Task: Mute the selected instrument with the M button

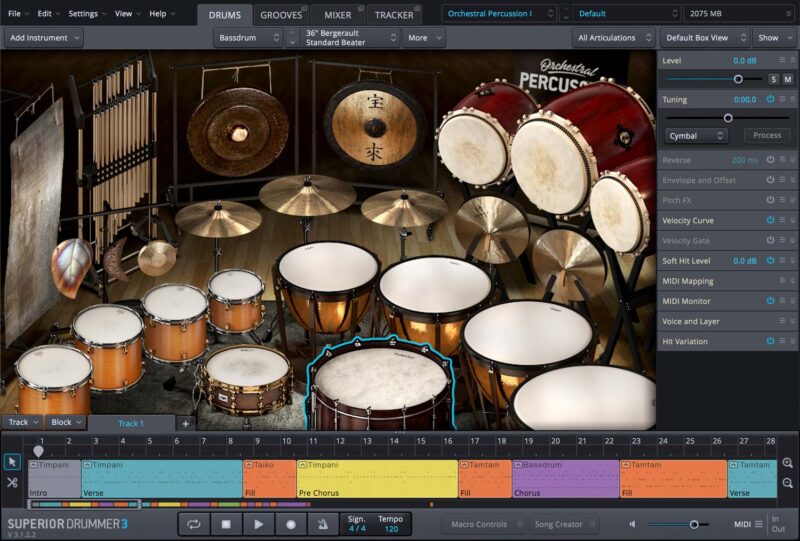Action: (788, 79)
